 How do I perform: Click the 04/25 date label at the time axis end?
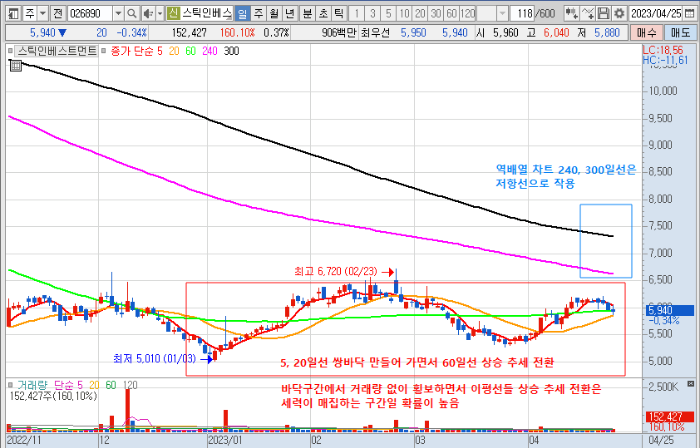661,440
